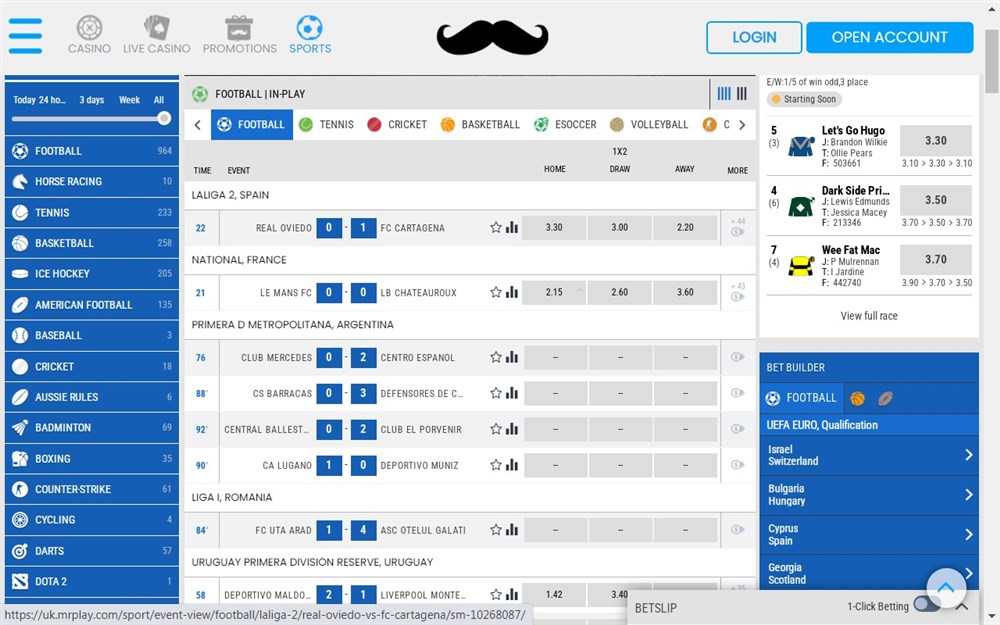1000x625 pixels.
Task: Favorite CA Lugano vs Deportivo Muniz match
Action: pos(496,466)
